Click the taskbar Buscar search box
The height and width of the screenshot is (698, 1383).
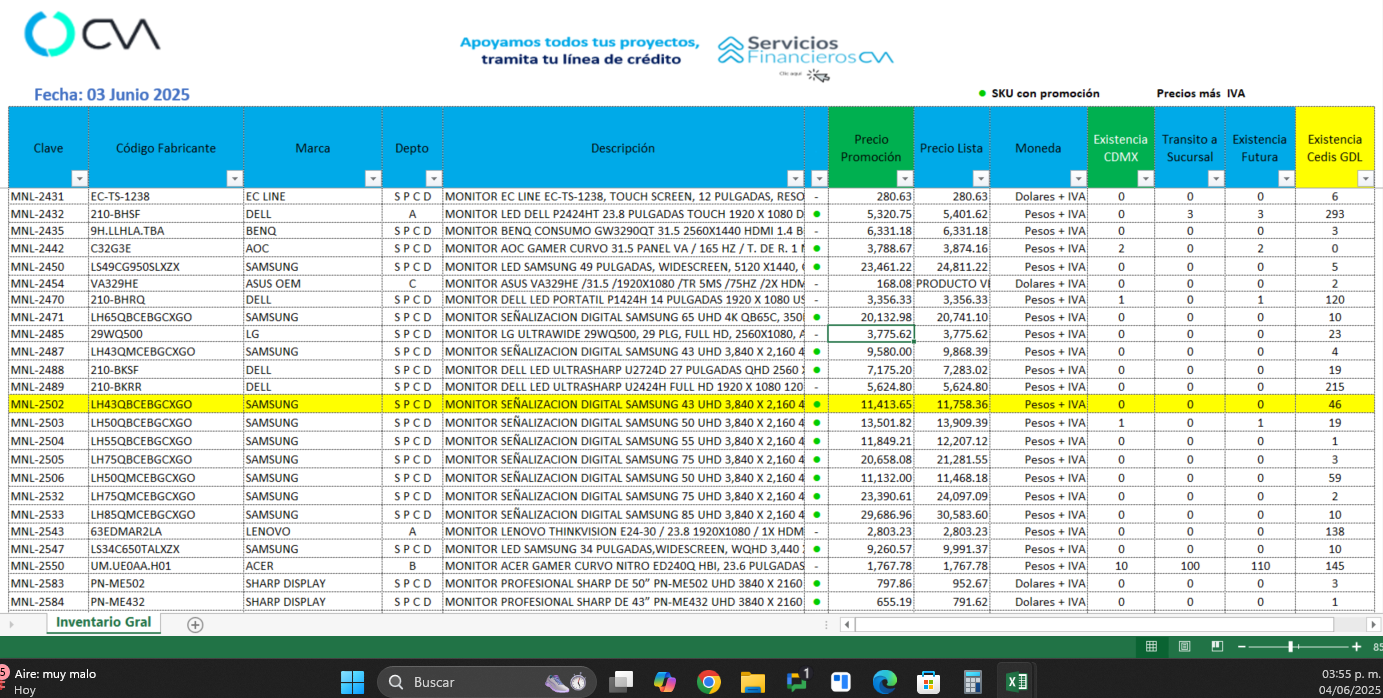486,682
